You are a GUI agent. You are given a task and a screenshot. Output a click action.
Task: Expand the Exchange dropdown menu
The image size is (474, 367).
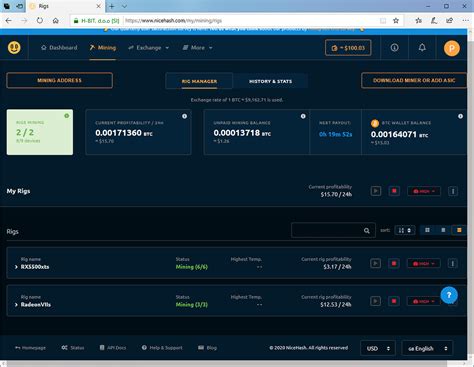click(x=149, y=48)
